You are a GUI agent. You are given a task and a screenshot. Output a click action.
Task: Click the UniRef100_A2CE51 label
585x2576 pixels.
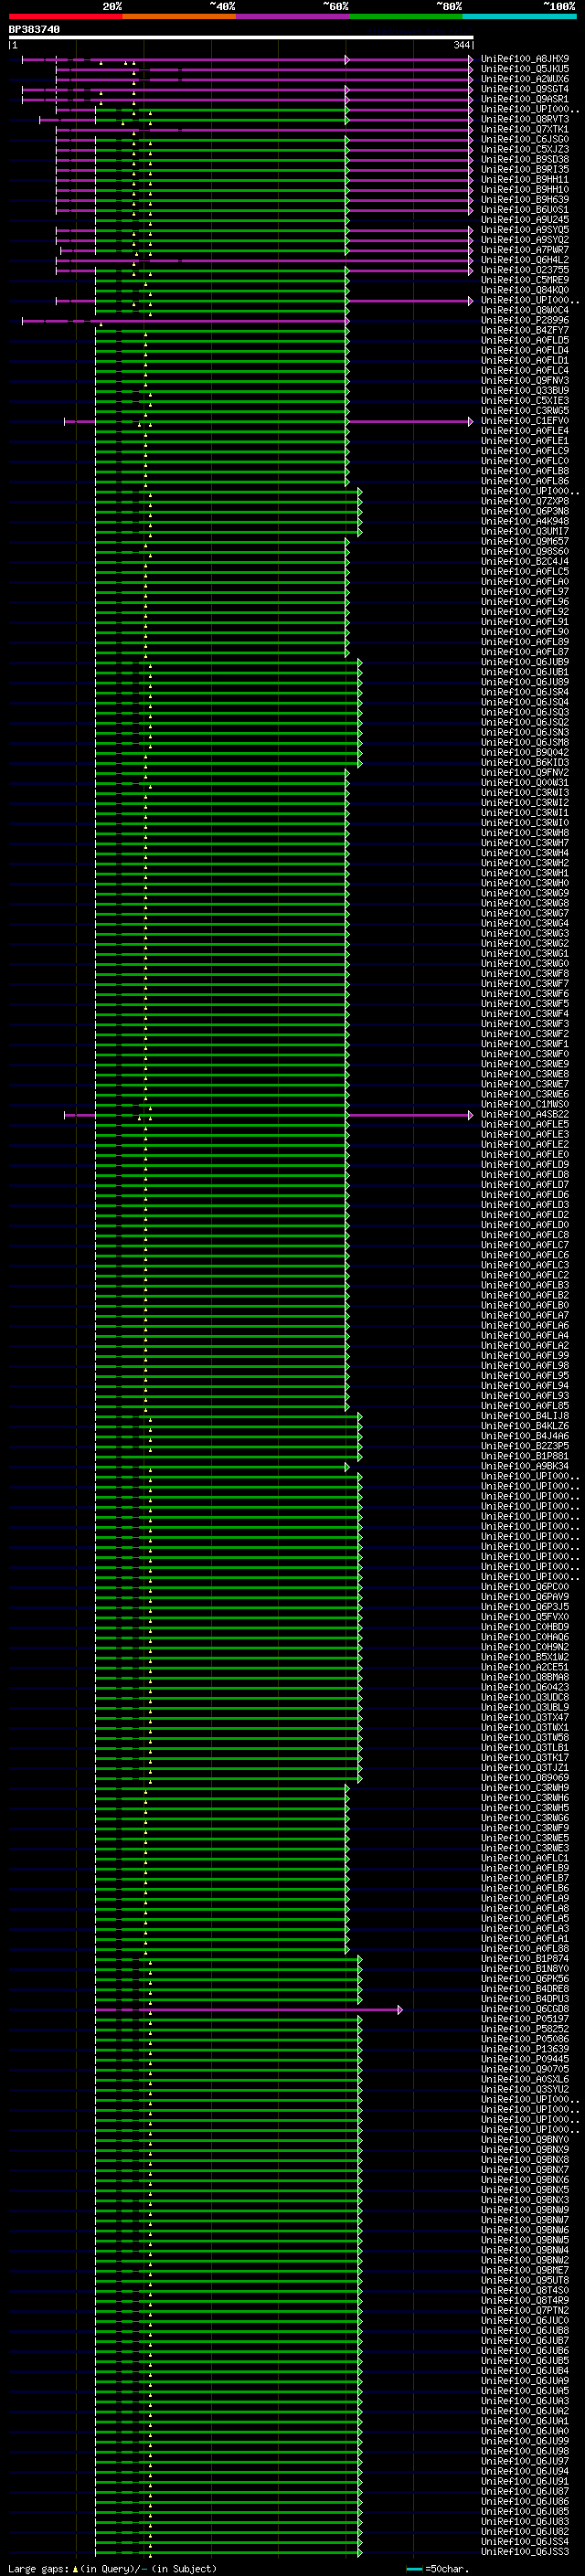point(525,1667)
